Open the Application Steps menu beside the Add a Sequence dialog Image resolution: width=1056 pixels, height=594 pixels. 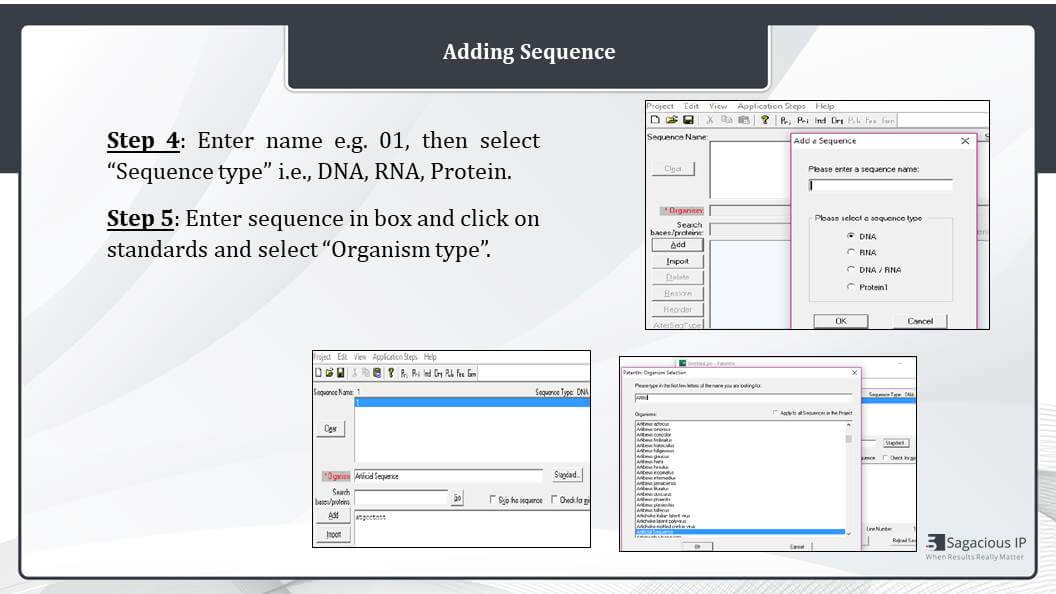[x=771, y=106]
